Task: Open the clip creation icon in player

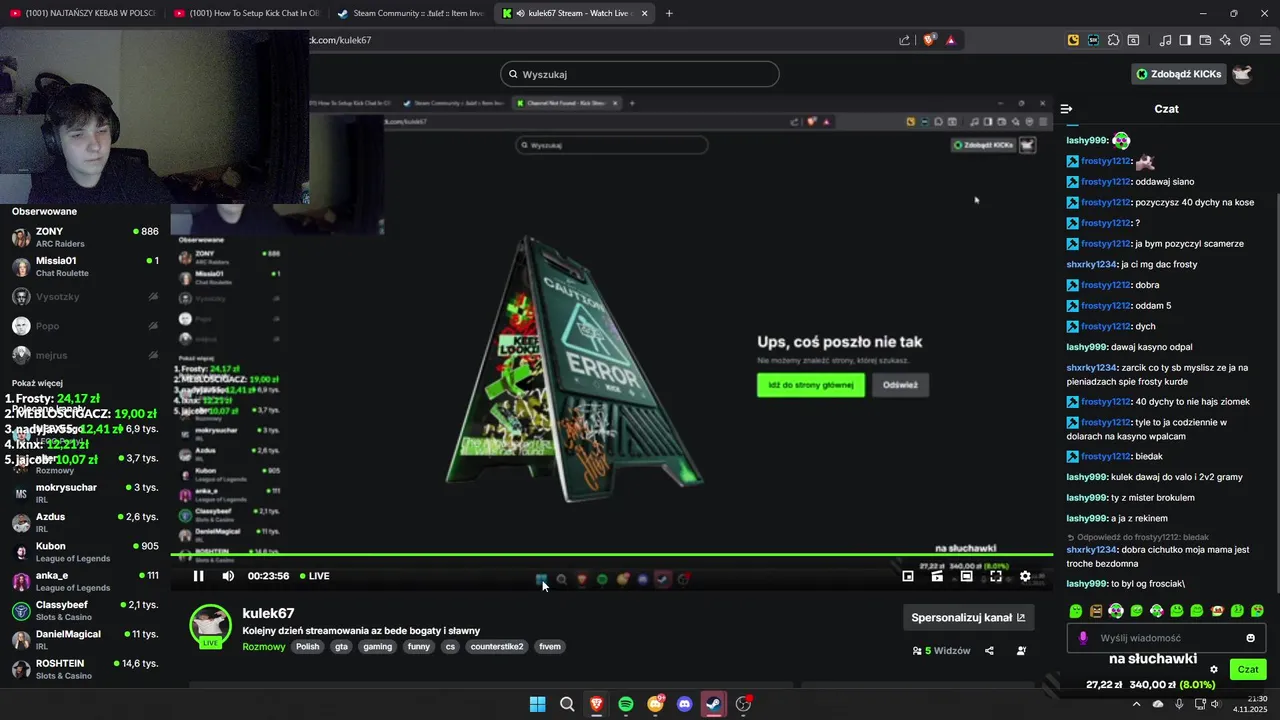Action: [x=937, y=576]
